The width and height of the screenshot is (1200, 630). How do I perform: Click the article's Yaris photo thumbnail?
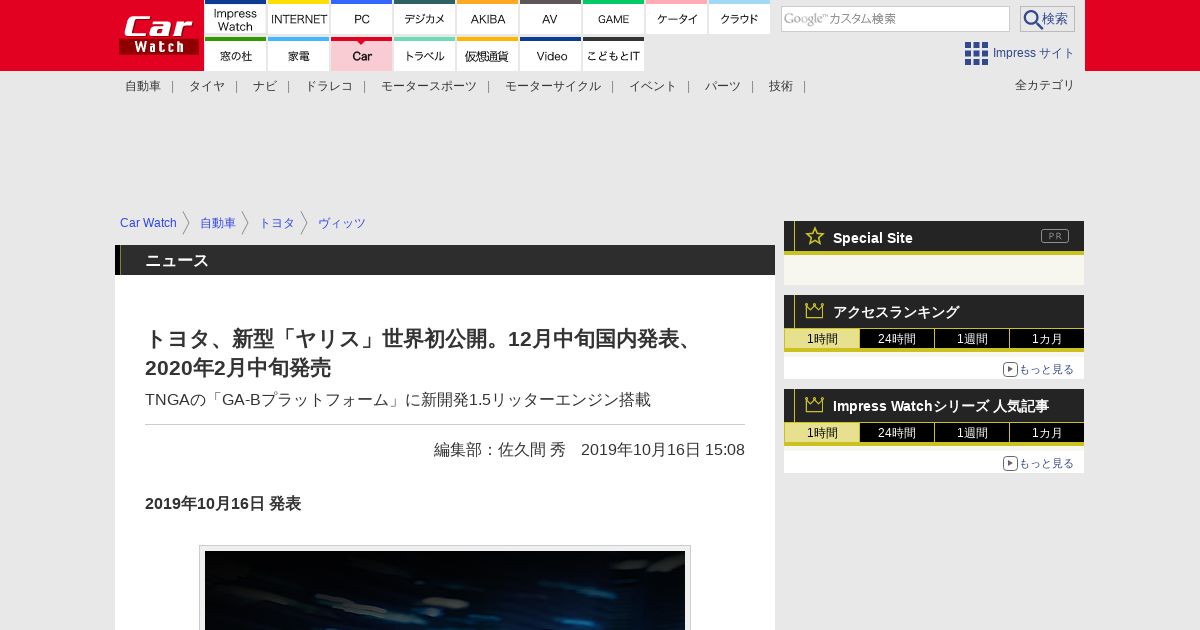tap(445, 590)
